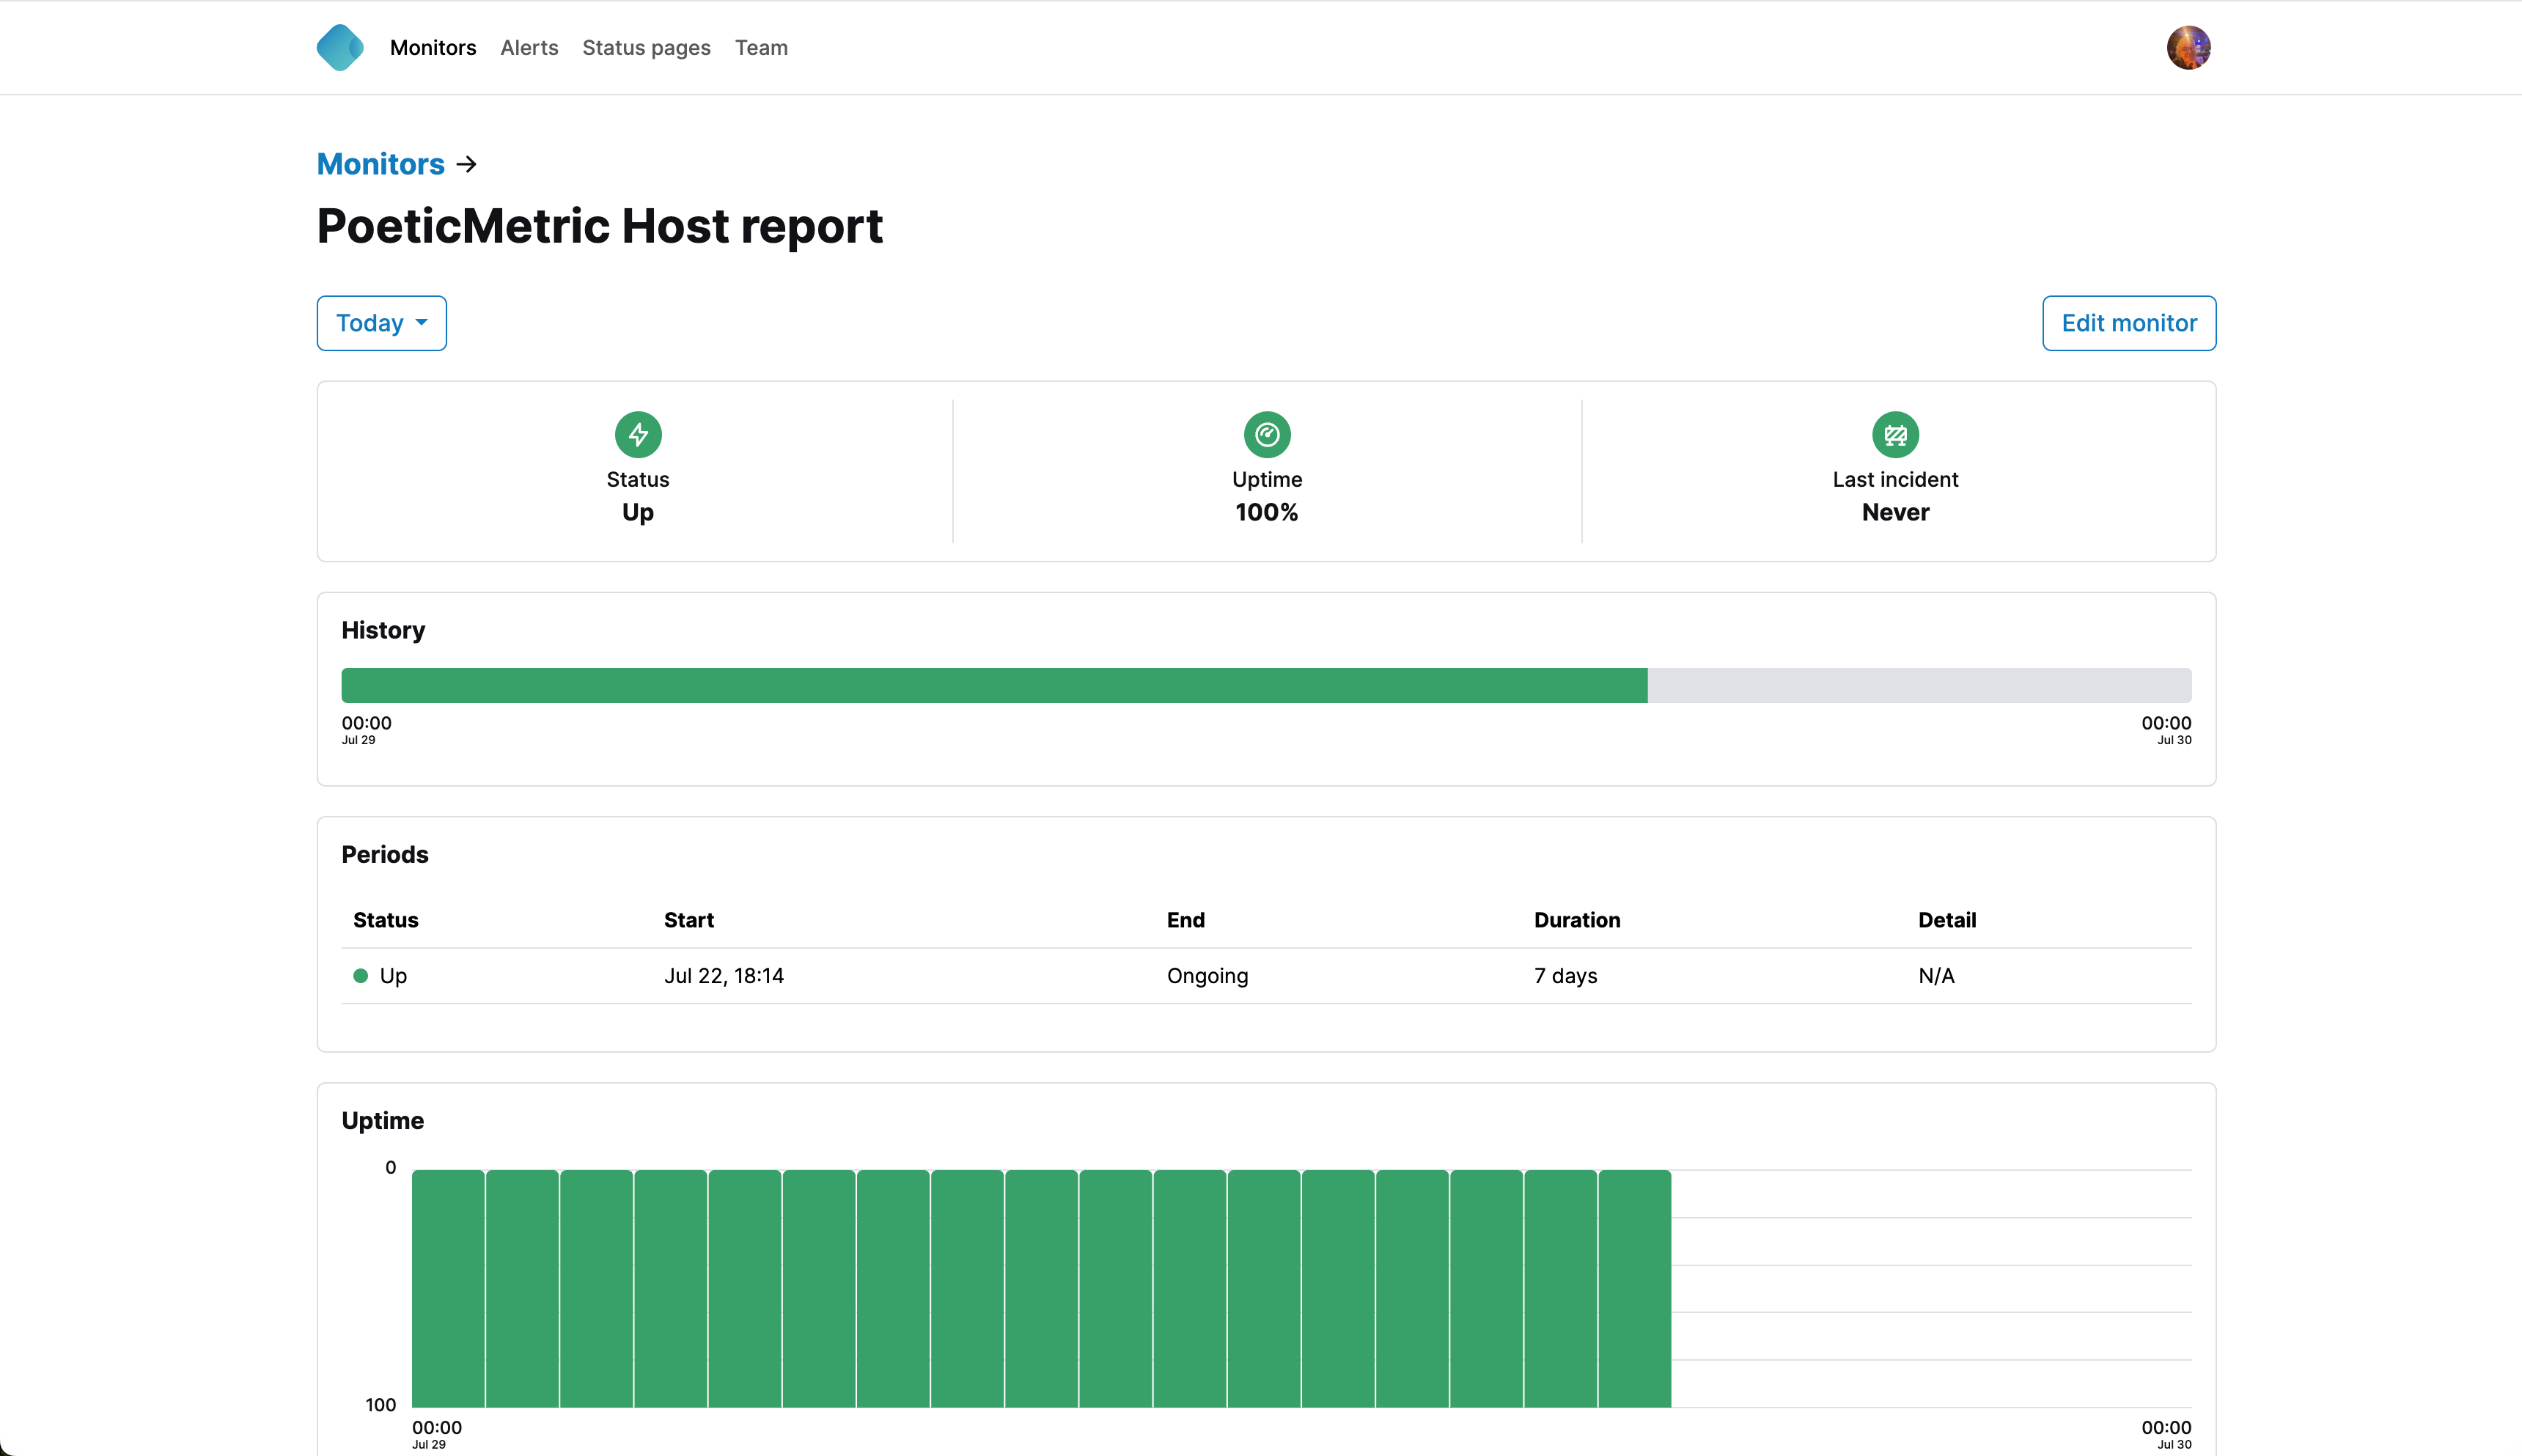Click the 'PoeticMetric Host report' title
This screenshot has width=2522, height=1456.
click(600, 226)
